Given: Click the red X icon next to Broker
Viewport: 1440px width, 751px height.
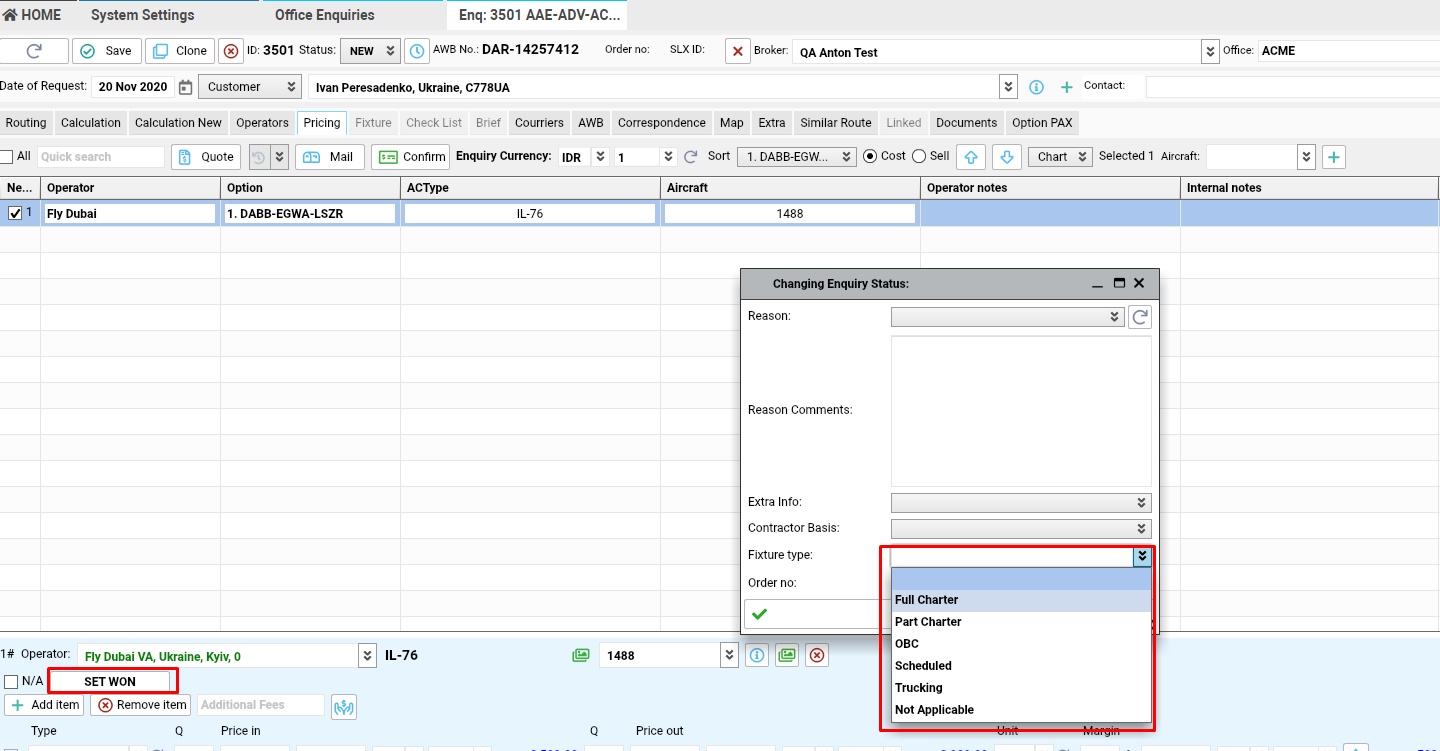Looking at the screenshot, I should [x=737, y=51].
